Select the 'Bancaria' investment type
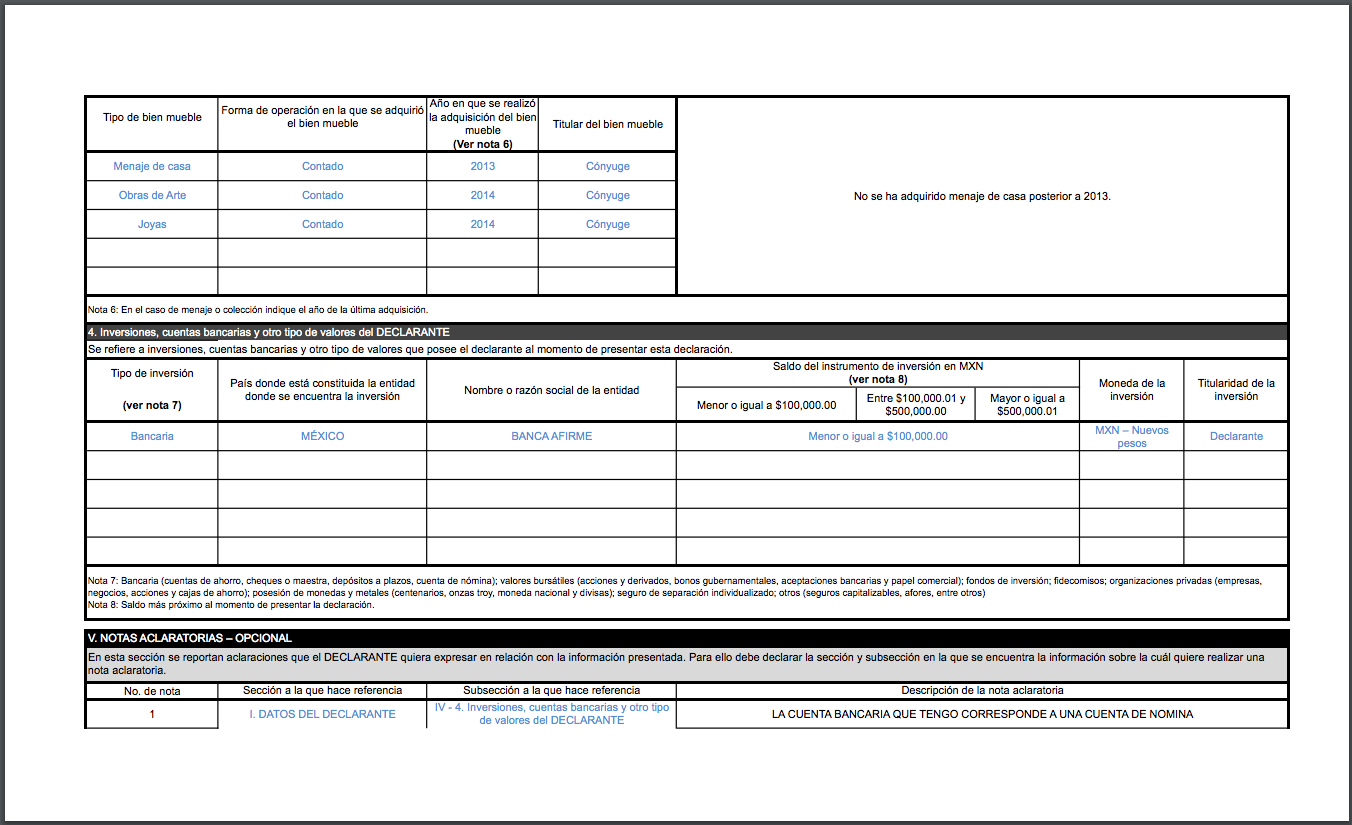 click(x=152, y=436)
